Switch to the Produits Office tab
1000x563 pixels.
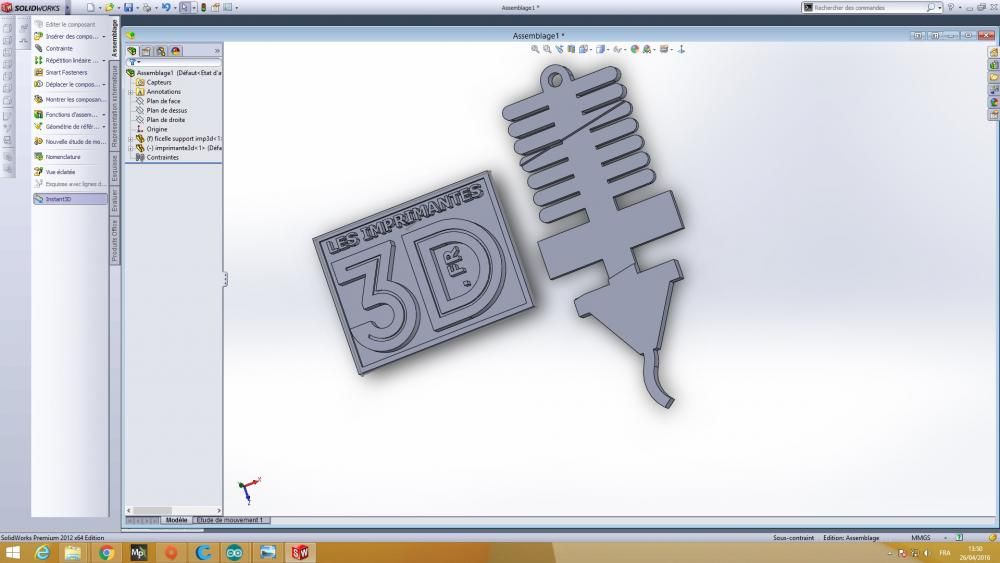point(115,241)
